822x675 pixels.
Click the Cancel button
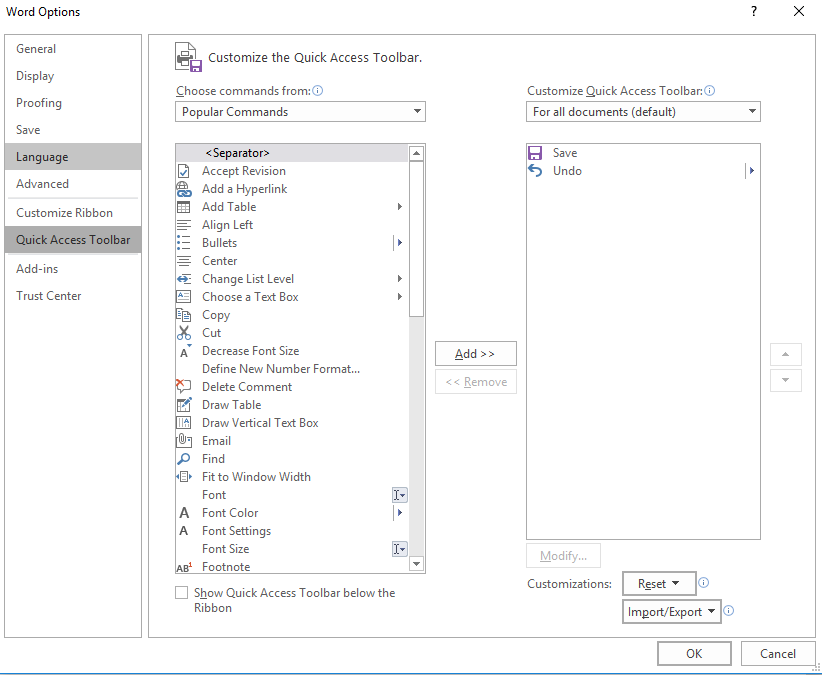[x=777, y=654]
